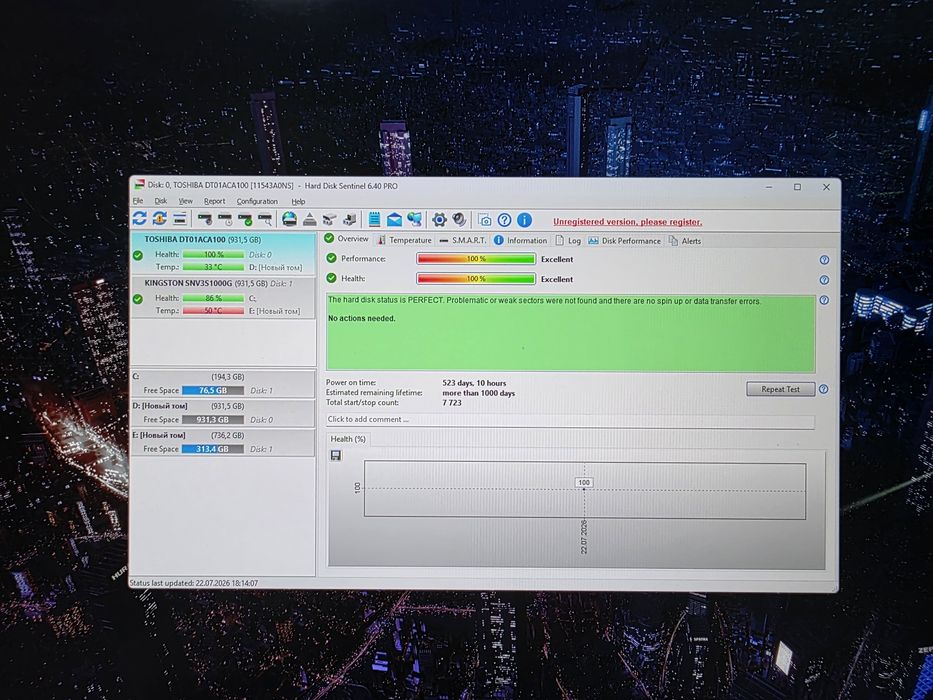Click the 'No actions needed.' status text
This screenshot has width=933, height=700.
[362, 318]
